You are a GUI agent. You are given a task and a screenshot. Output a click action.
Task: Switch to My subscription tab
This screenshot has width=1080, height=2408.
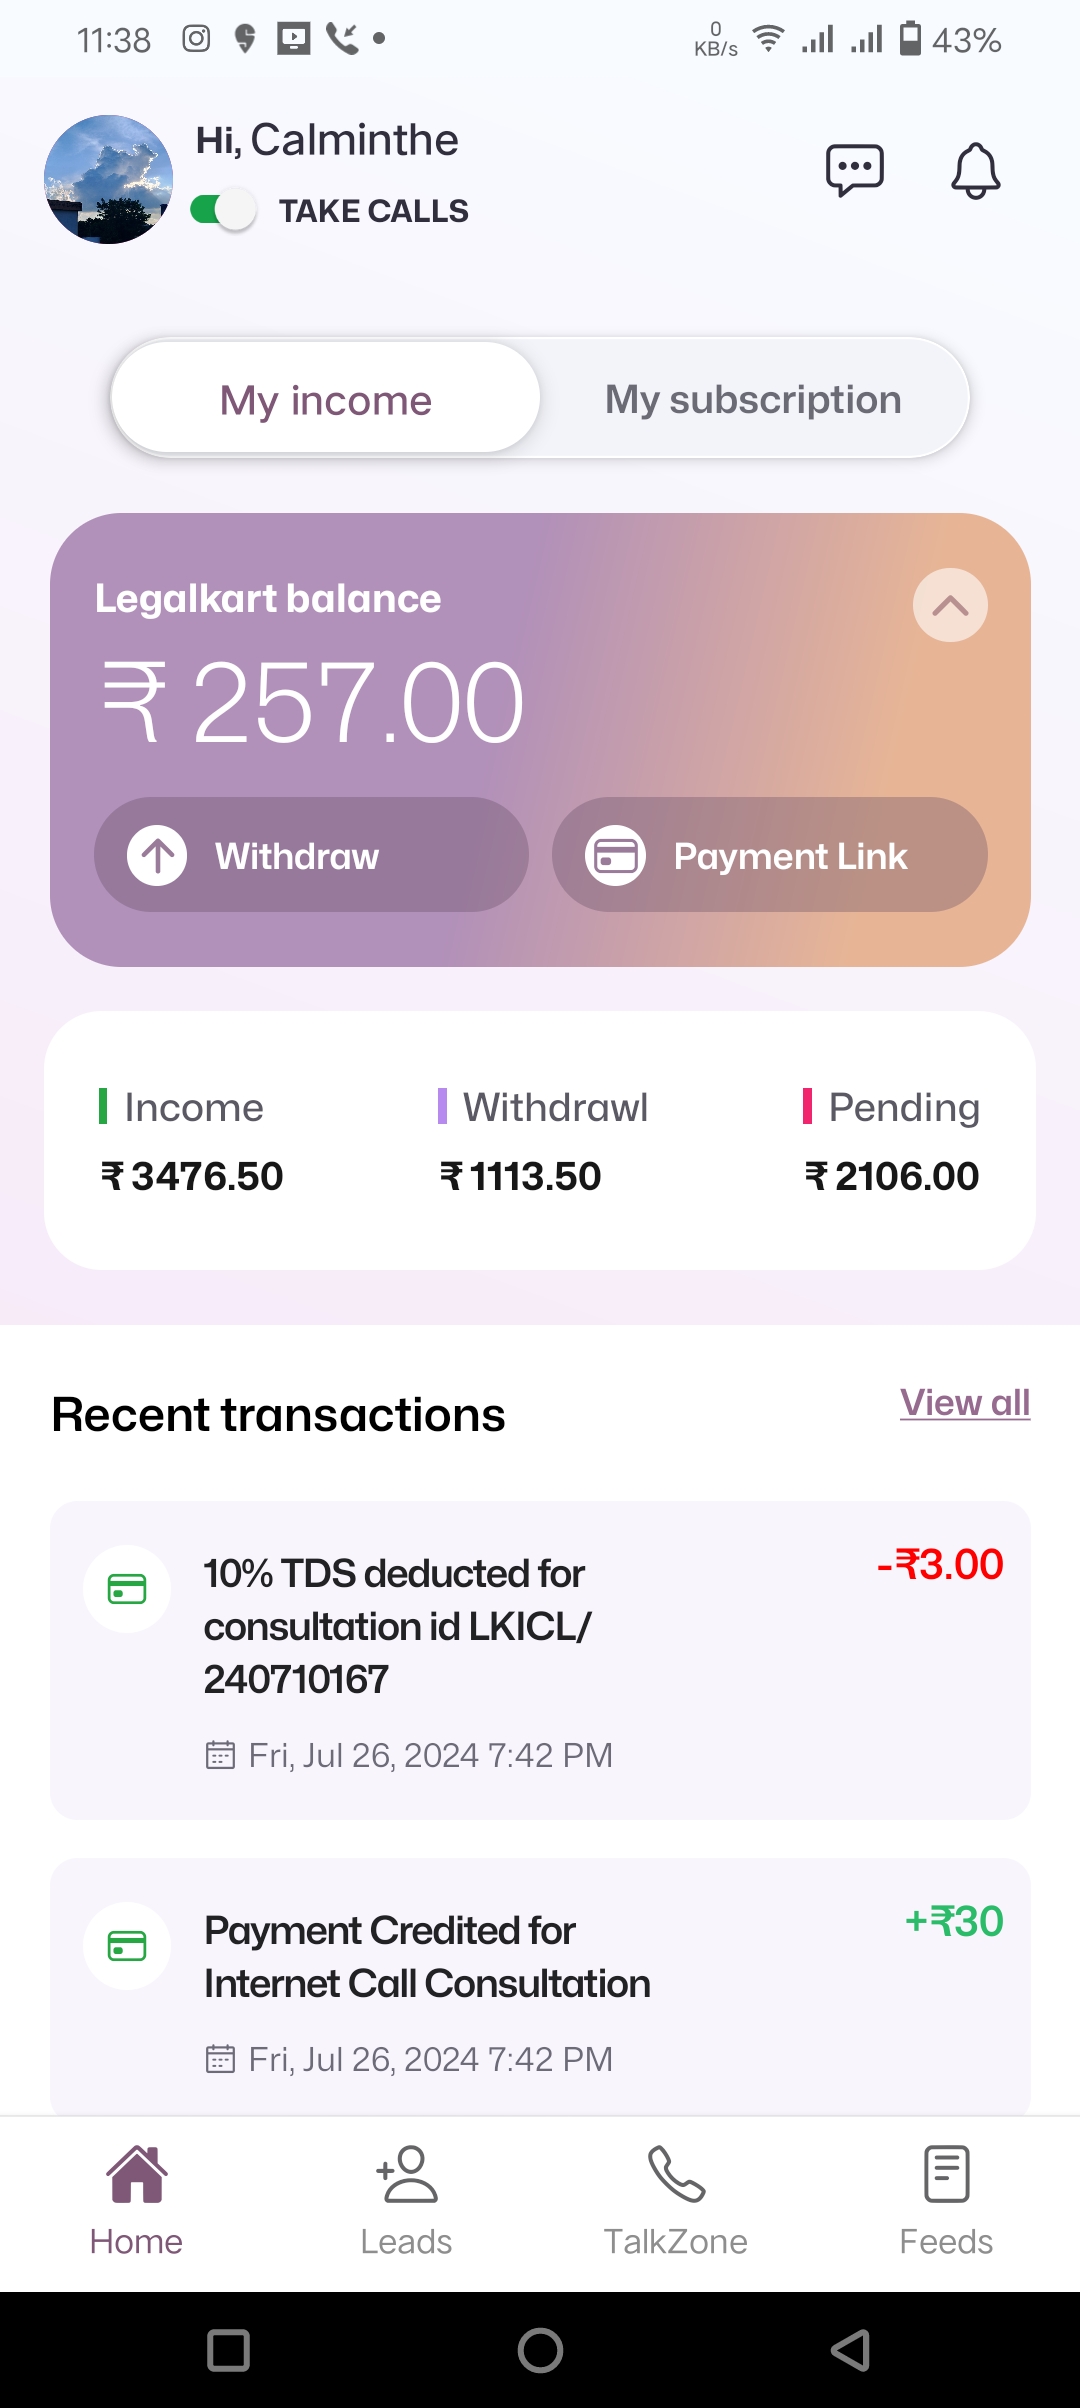click(753, 400)
